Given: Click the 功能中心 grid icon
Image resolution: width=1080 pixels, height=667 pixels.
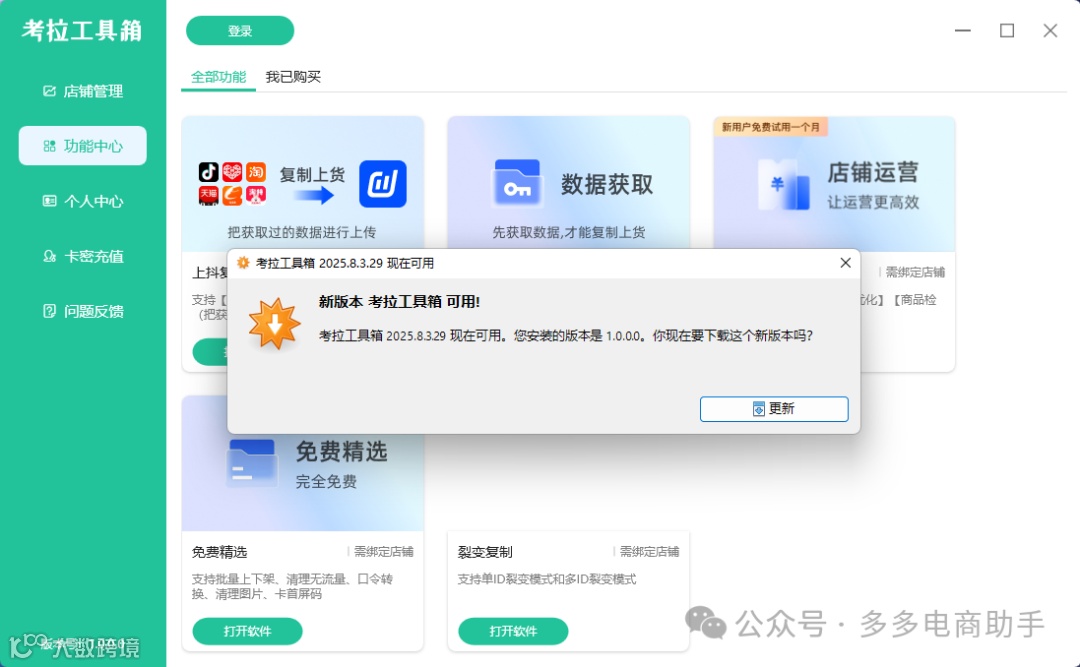Looking at the screenshot, I should (49, 146).
